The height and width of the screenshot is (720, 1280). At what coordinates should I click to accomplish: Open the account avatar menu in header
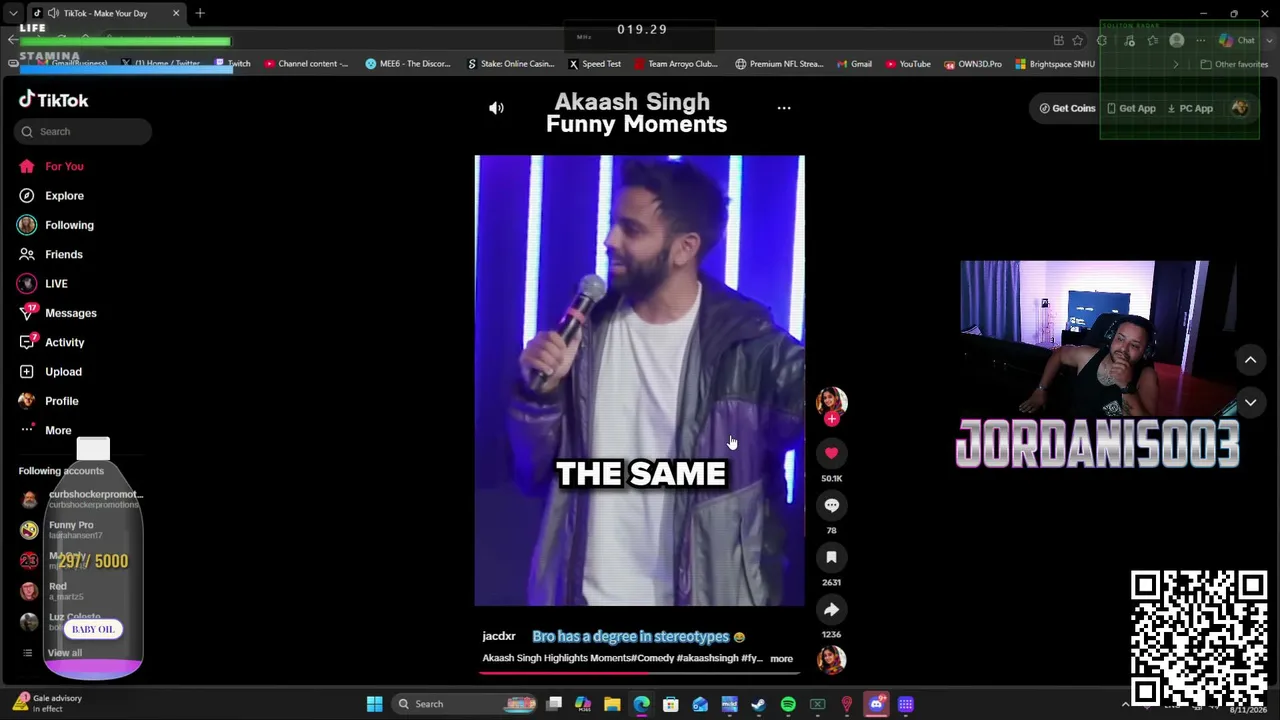1240,108
